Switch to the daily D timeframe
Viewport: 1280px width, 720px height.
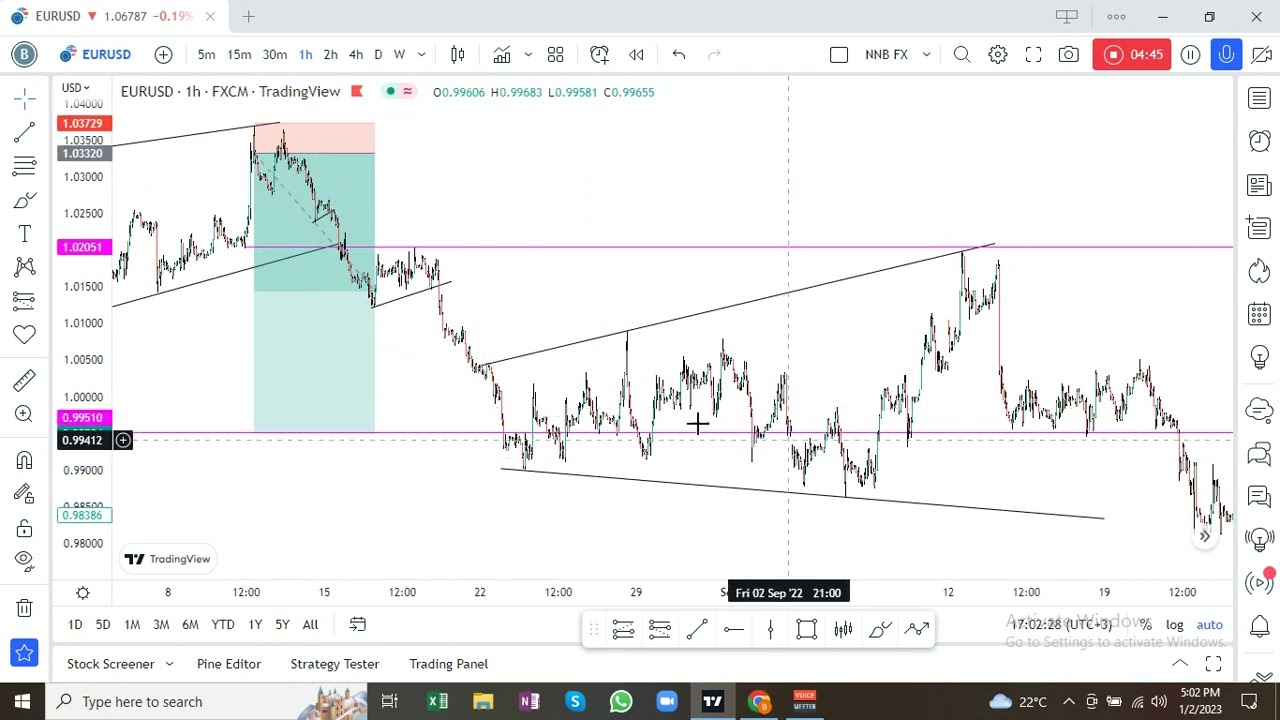pyautogui.click(x=378, y=54)
